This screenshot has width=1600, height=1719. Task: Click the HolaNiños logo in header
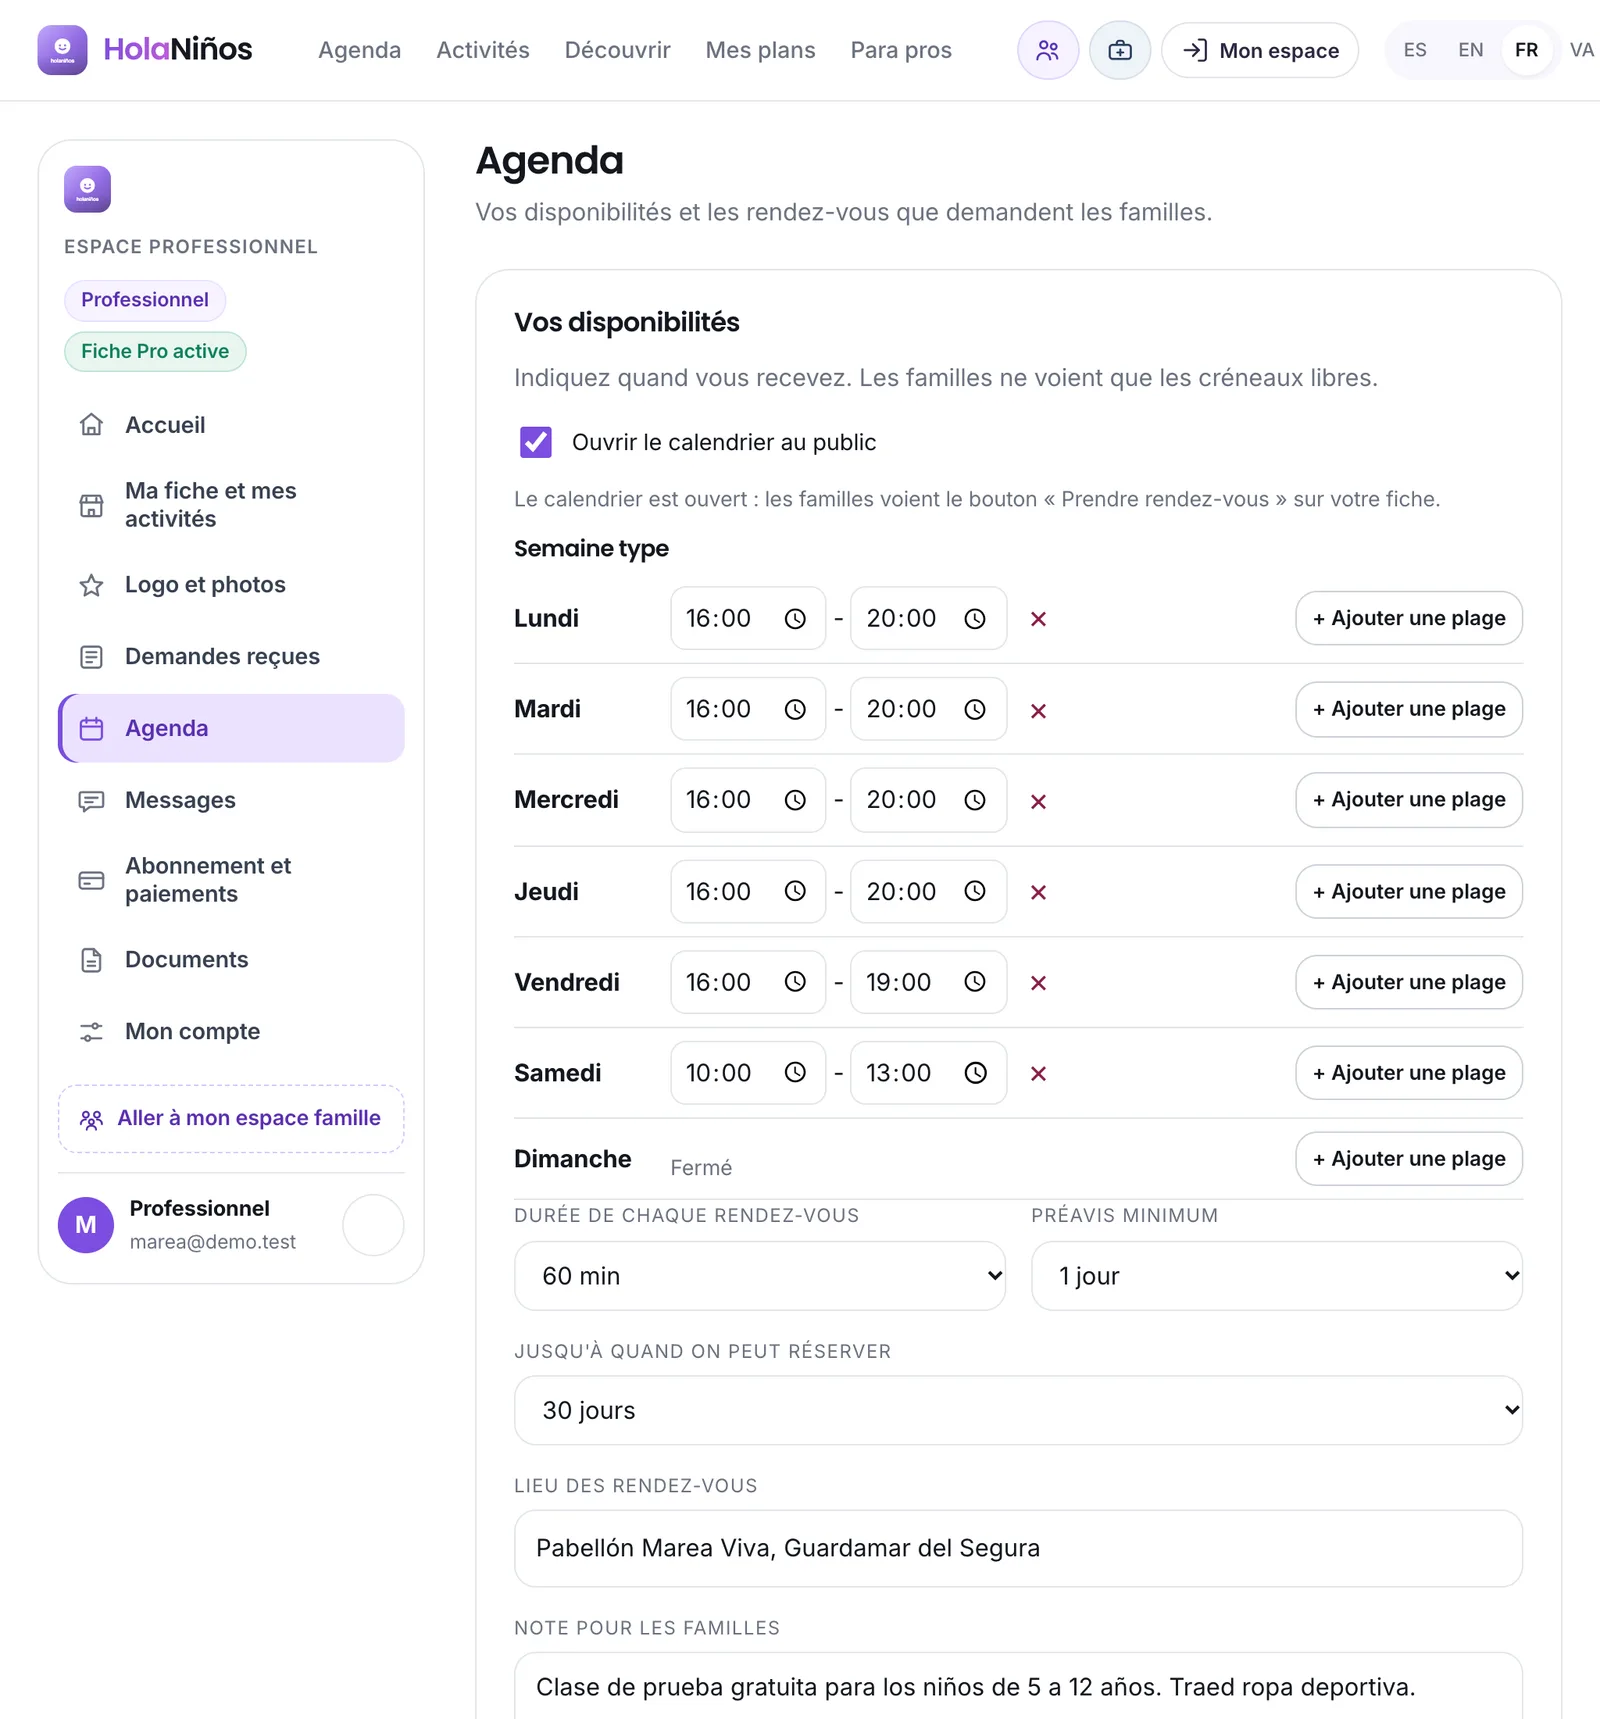(145, 50)
